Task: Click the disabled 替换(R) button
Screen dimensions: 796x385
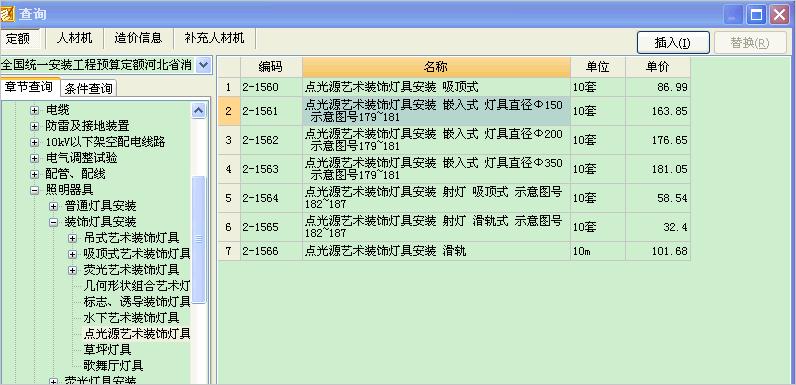Action: 750,43
